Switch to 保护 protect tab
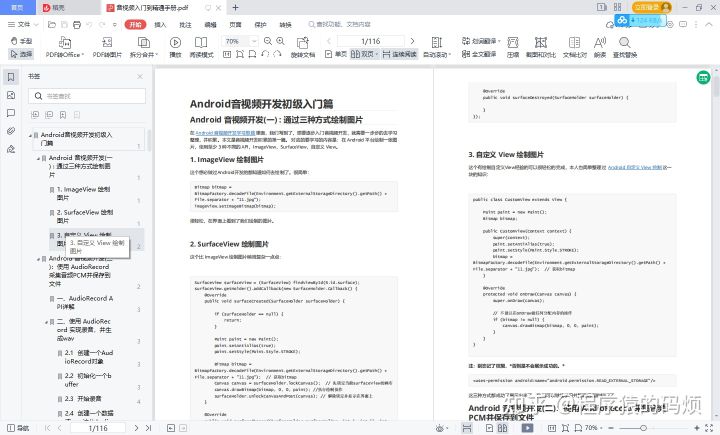This screenshot has width=720, height=435. 260,24
